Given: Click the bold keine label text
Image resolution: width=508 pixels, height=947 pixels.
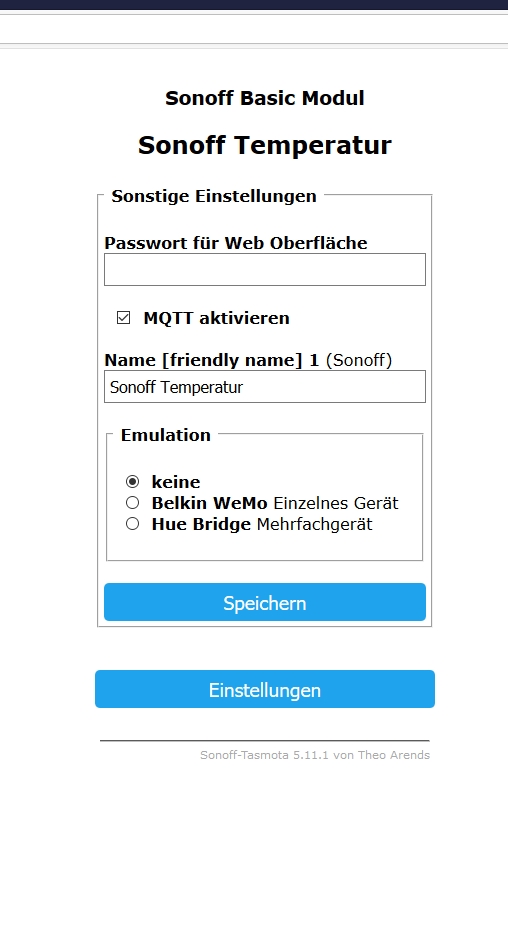Looking at the screenshot, I should [x=176, y=482].
